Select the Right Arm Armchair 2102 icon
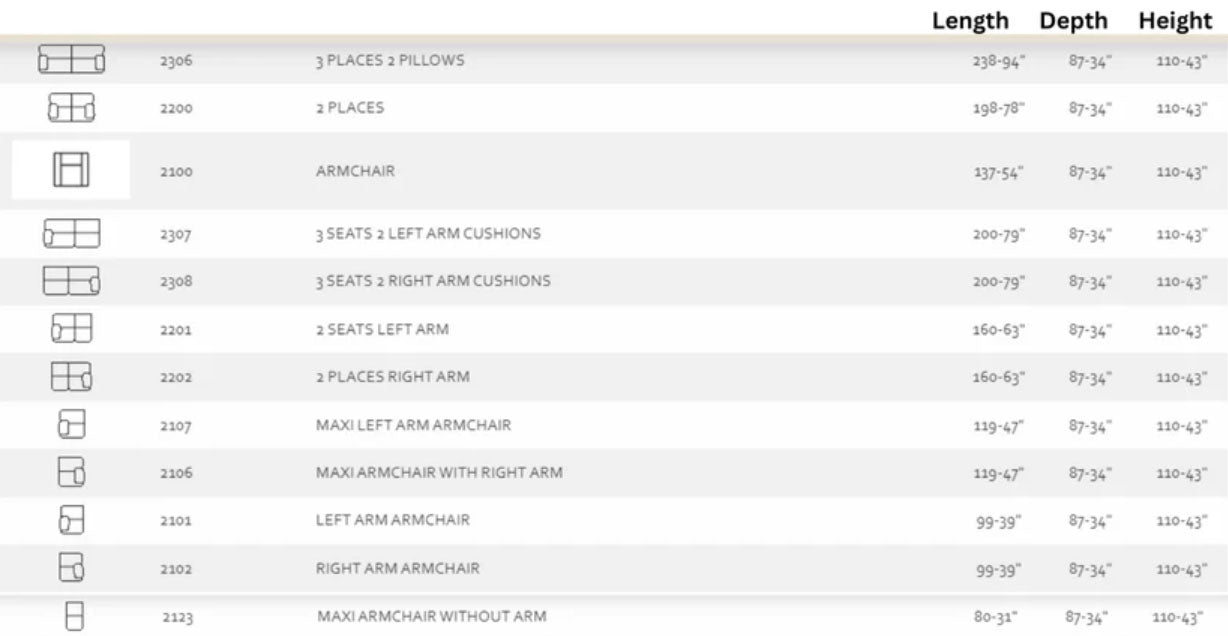This screenshot has width=1228, height=636. point(71,568)
